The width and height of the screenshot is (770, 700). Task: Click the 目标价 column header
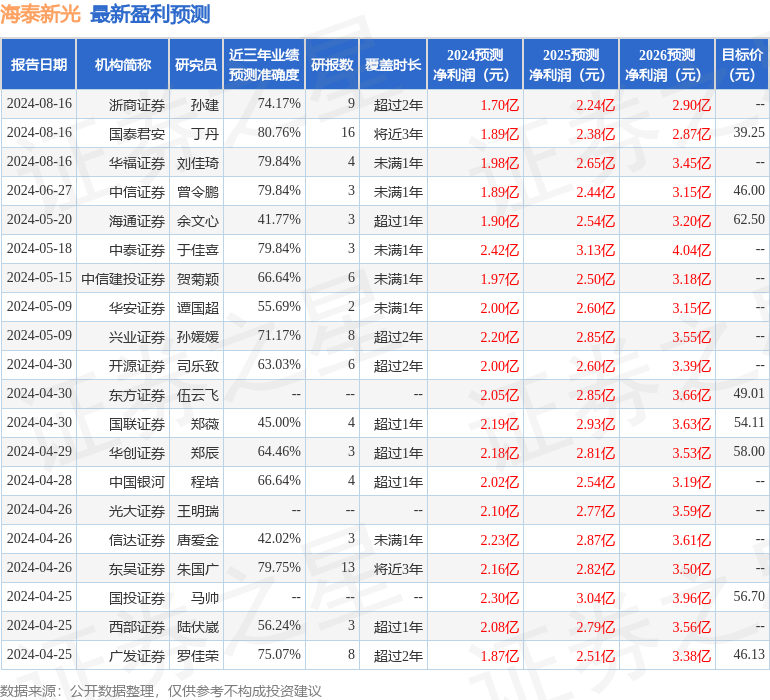[742, 64]
